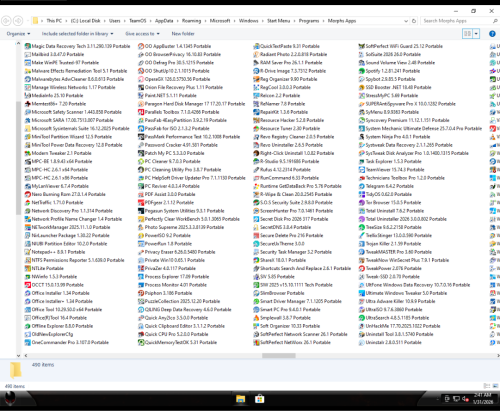The width and height of the screenshot is (500, 411).
Task: Select the Memtest86+ icon
Action: tap(28, 104)
